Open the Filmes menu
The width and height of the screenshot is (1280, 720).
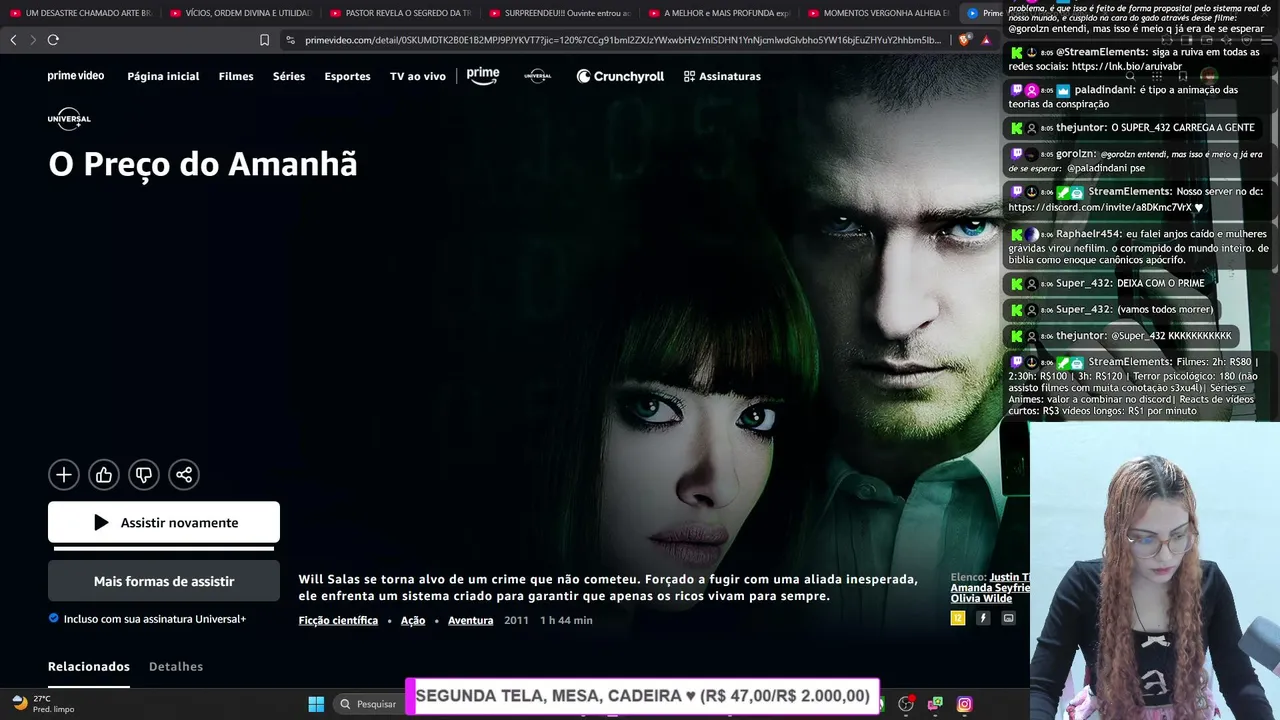[x=236, y=76]
